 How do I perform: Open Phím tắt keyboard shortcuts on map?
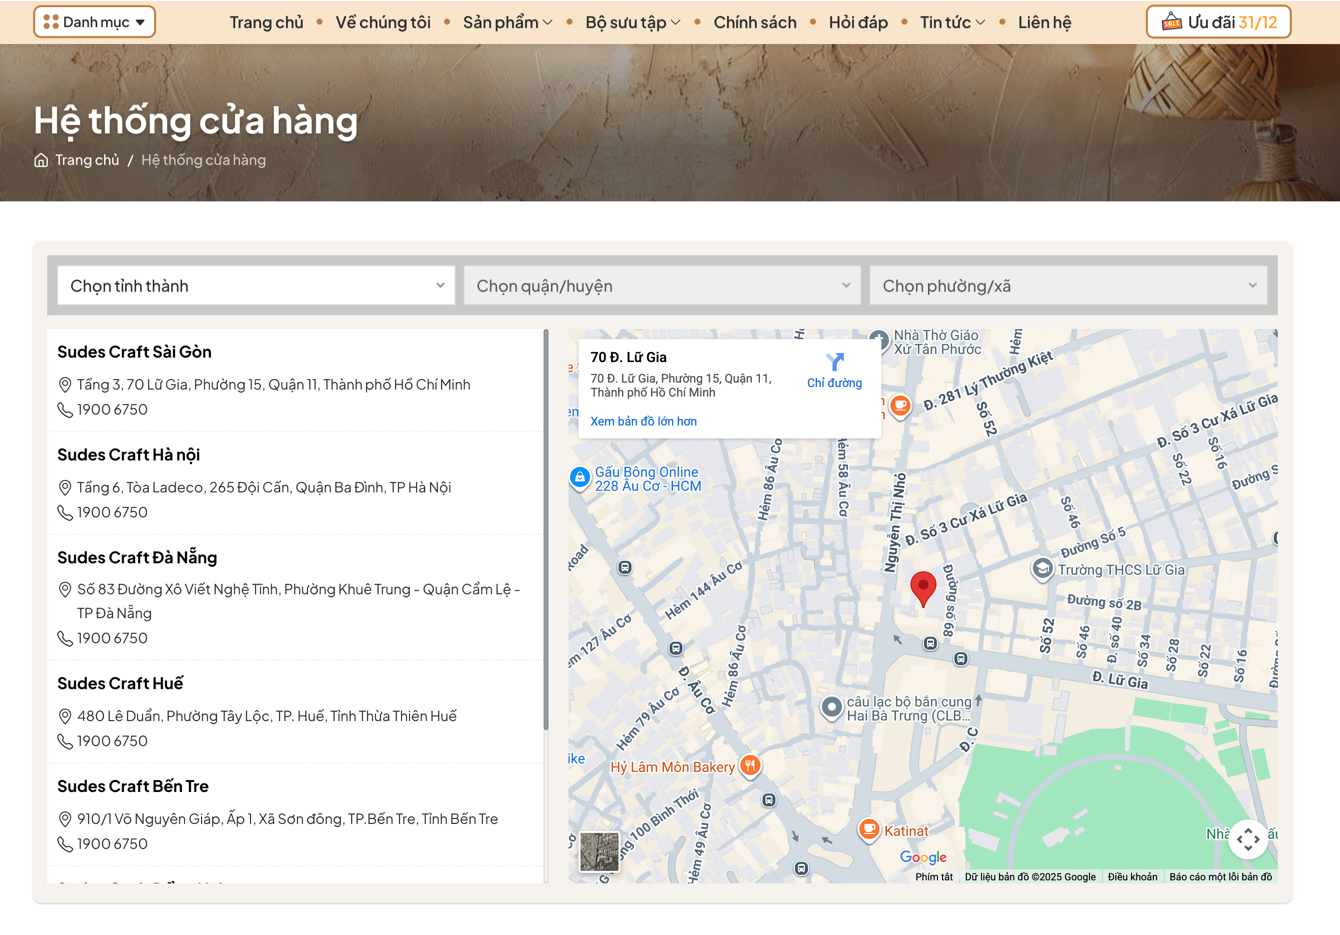coord(934,877)
